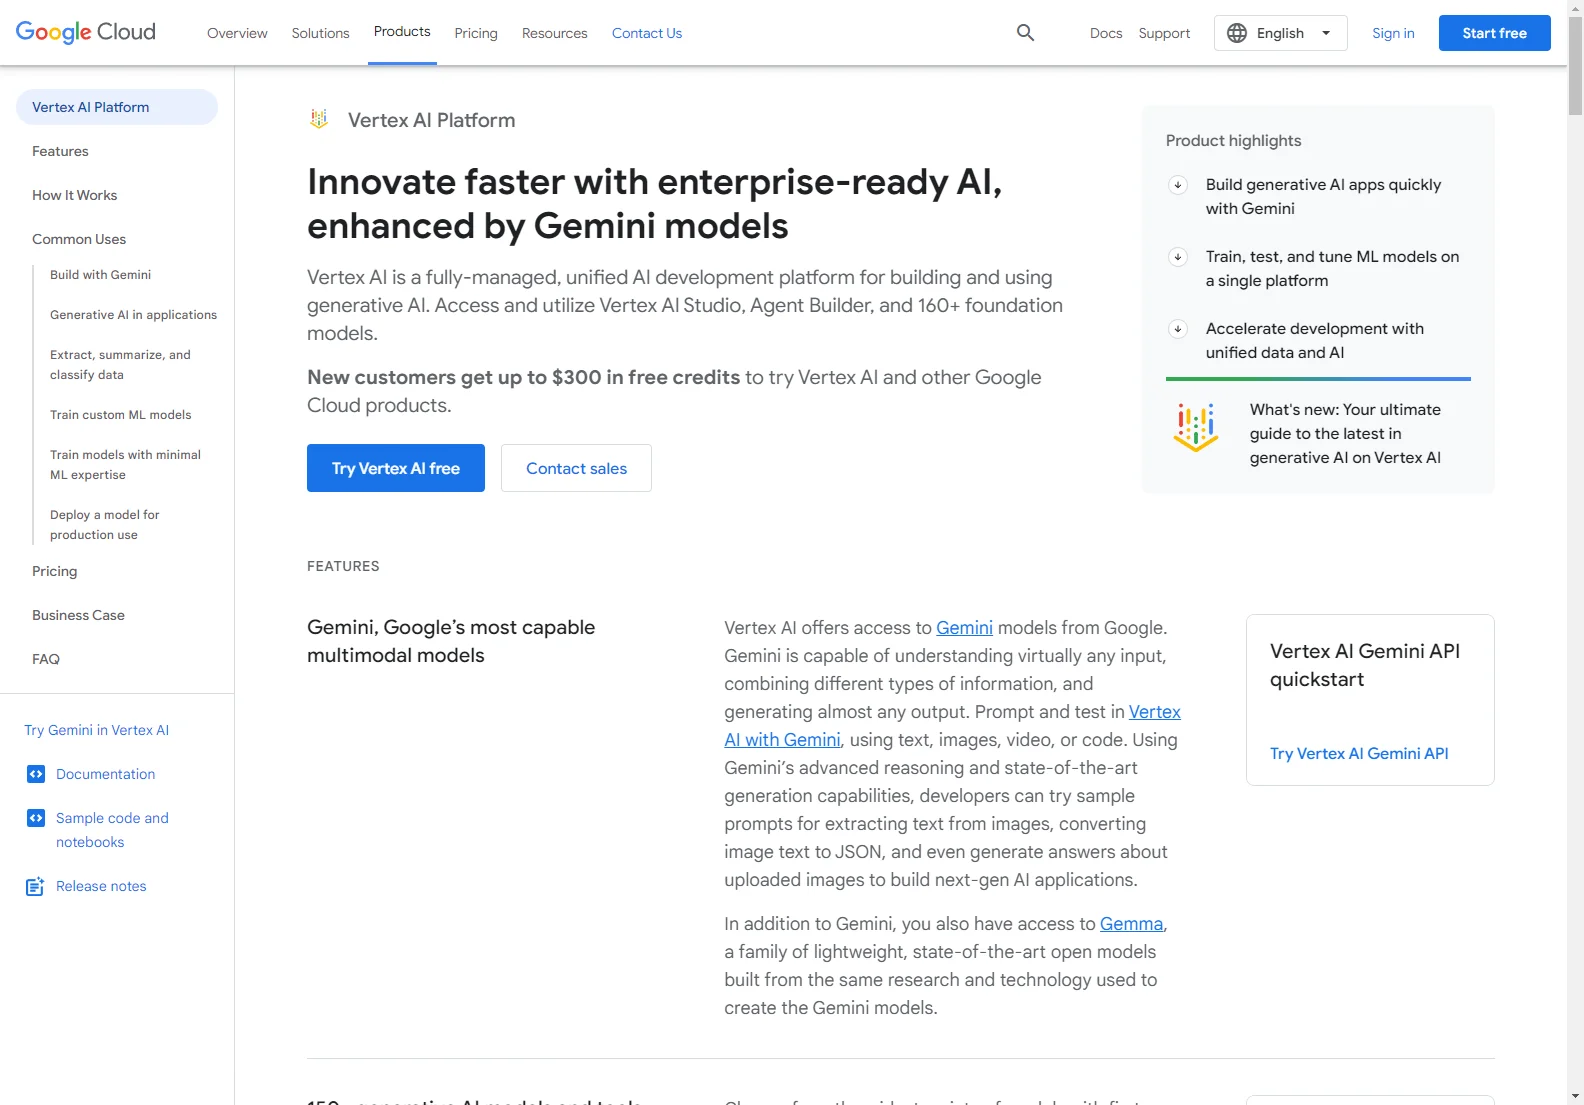
Task: Open Train custom ML models item
Action: click(120, 414)
